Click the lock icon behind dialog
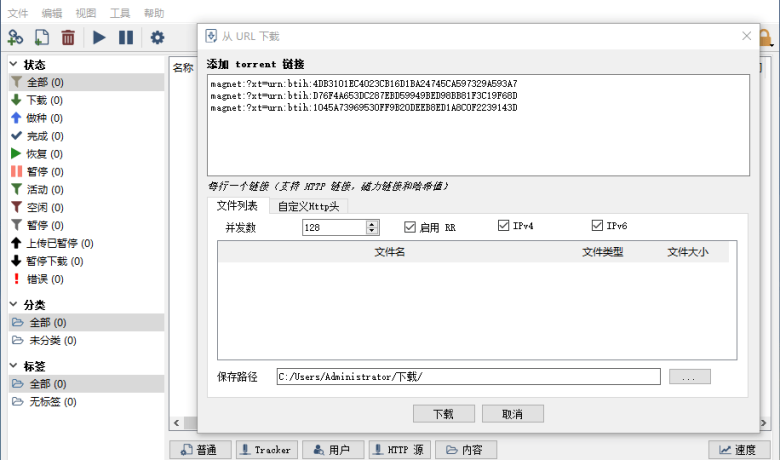The image size is (780, 460). tap(766, 38)
